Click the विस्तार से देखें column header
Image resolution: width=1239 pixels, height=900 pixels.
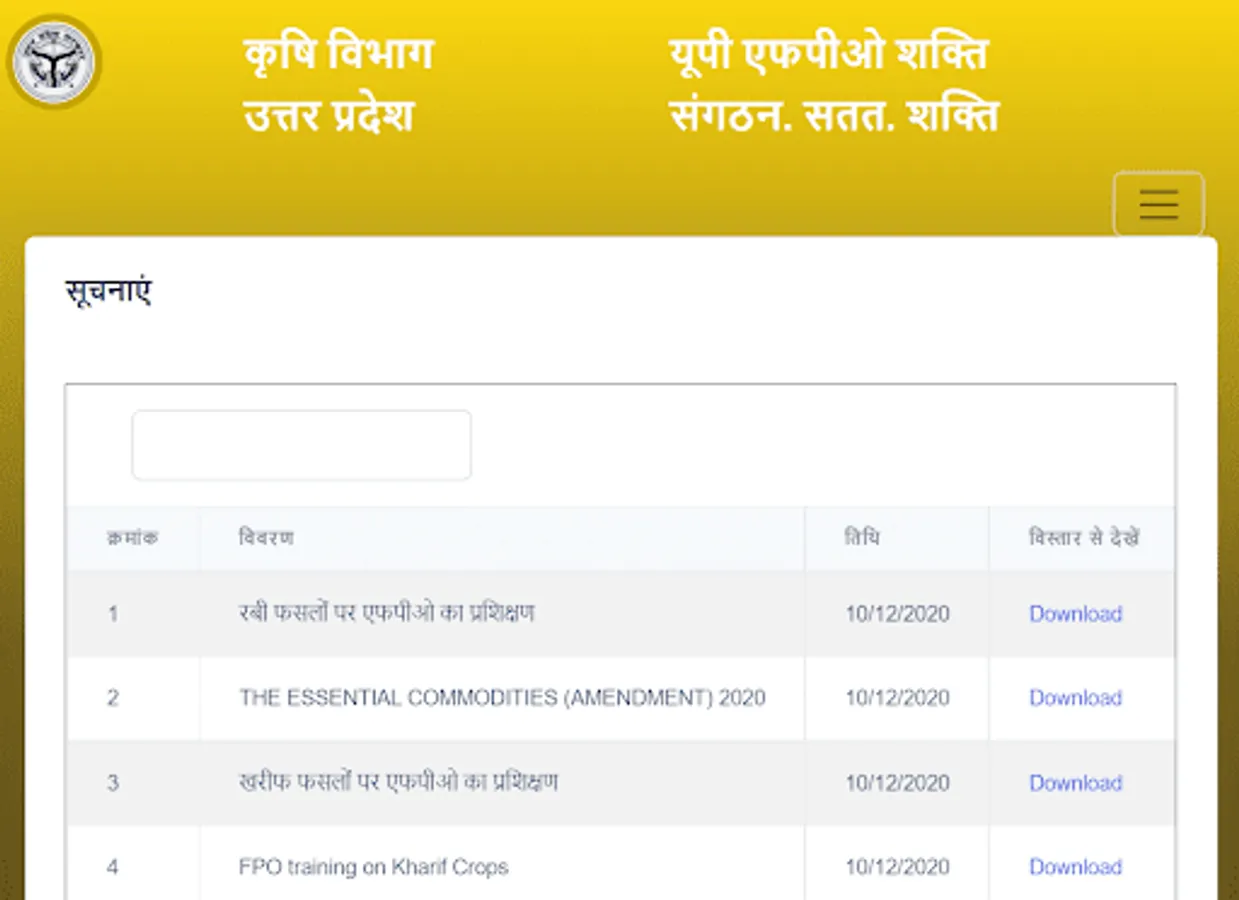pos(1084,538)
